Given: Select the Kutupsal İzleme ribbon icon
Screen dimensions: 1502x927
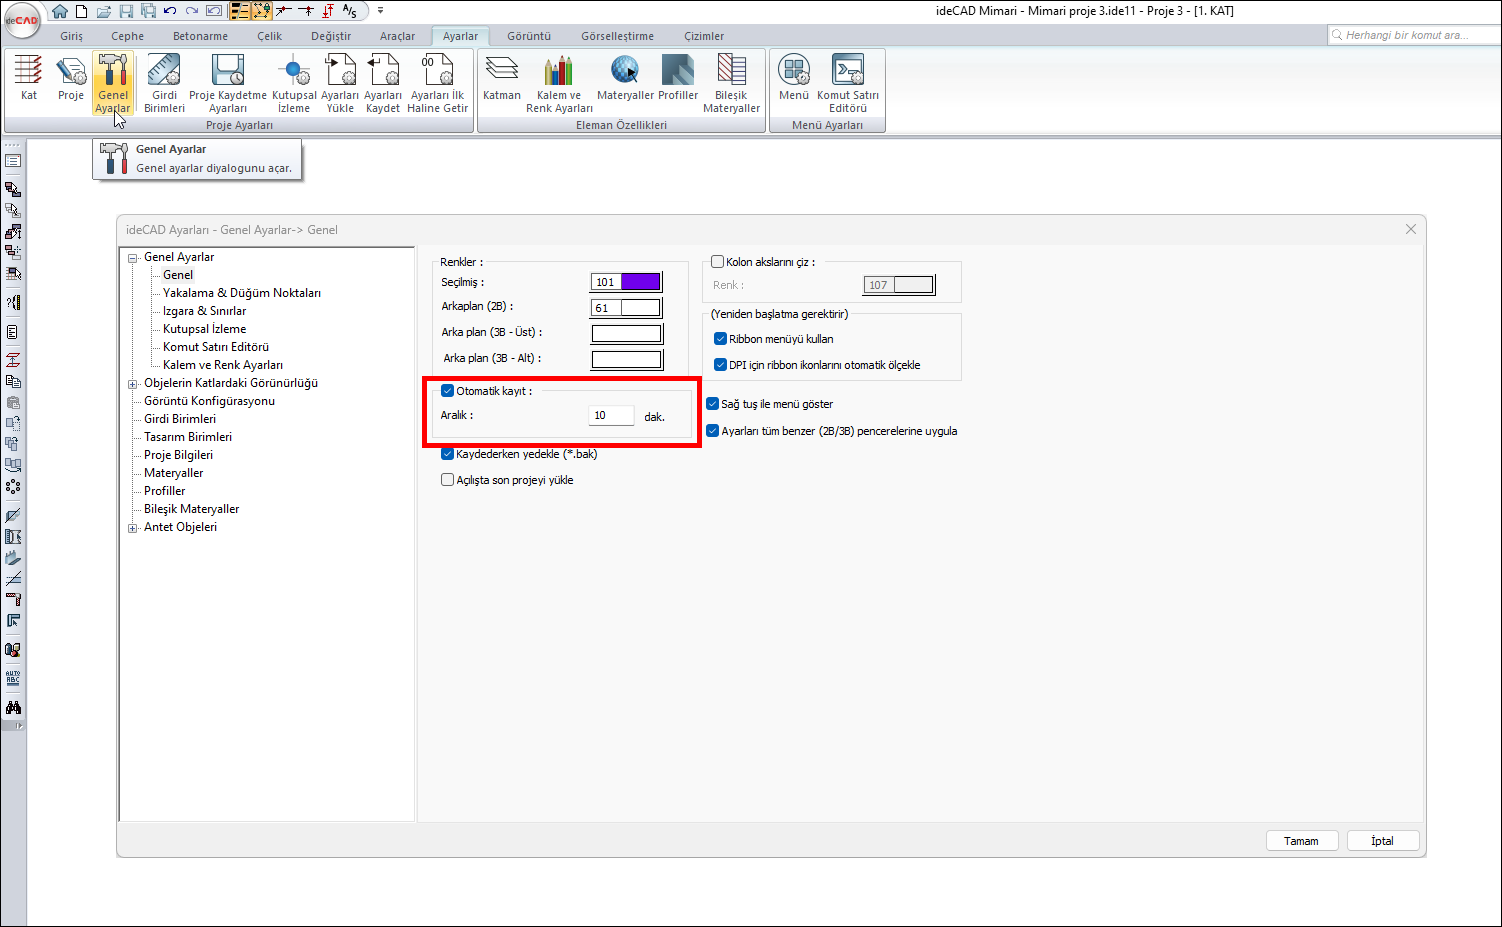Looking at the screenshot, I should tap(294, 83).
